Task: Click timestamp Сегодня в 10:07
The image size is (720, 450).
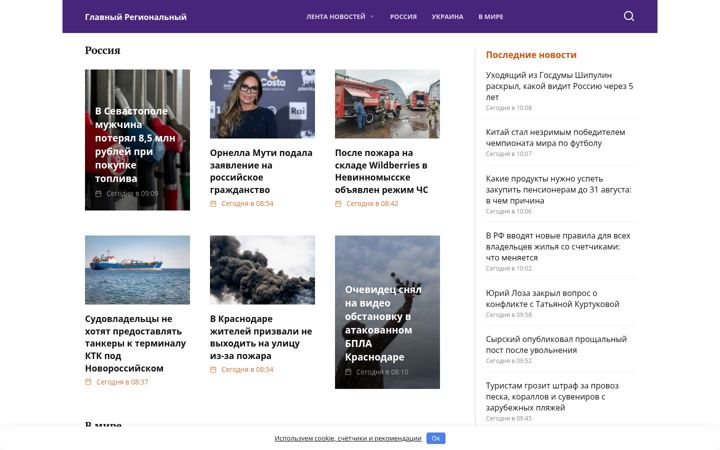Action: 509,154
